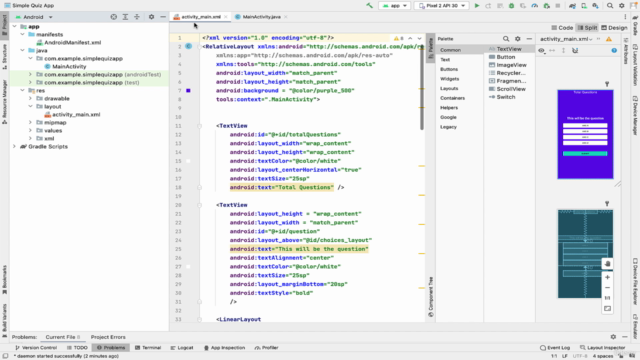Expand the mipmap folder
Image resolution: width=640 pixels, height=360 pixels.
(x=30, y=122)
